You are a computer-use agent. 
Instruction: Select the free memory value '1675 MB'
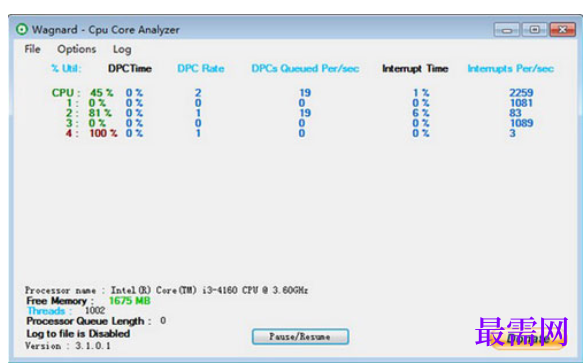pos(130,301)
